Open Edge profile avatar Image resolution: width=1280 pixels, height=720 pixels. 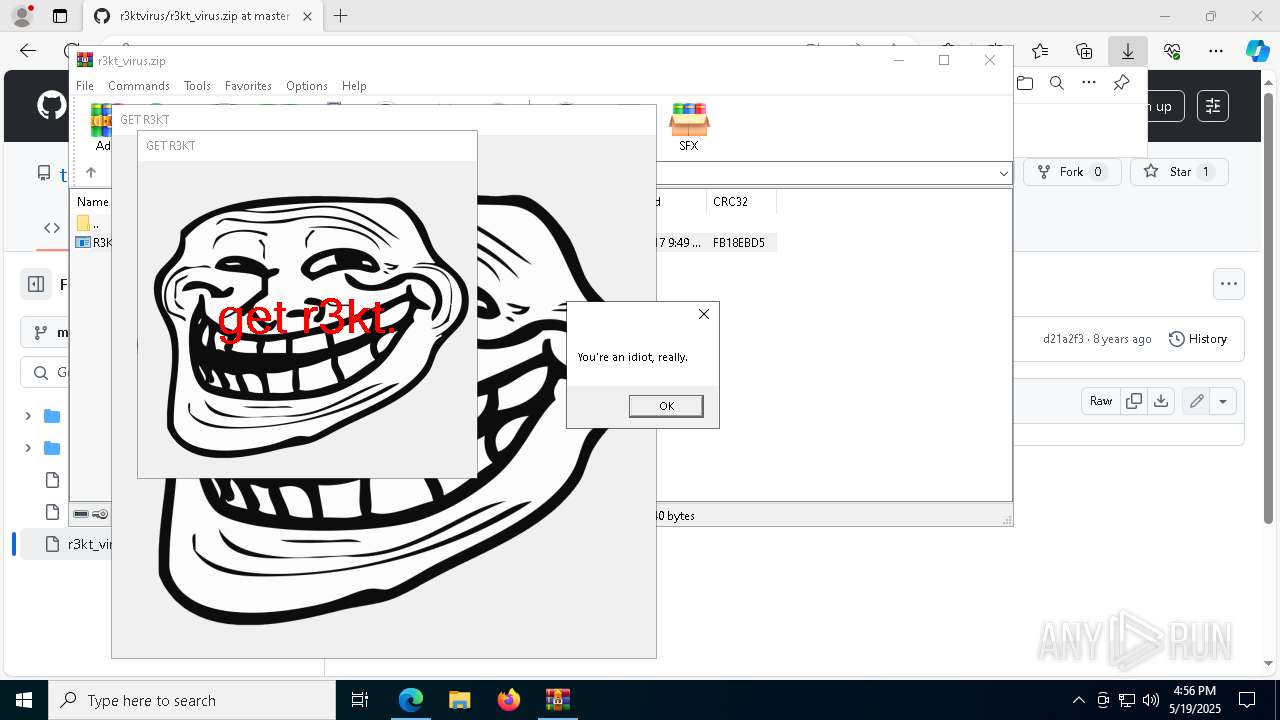click(x=21, y=16)
